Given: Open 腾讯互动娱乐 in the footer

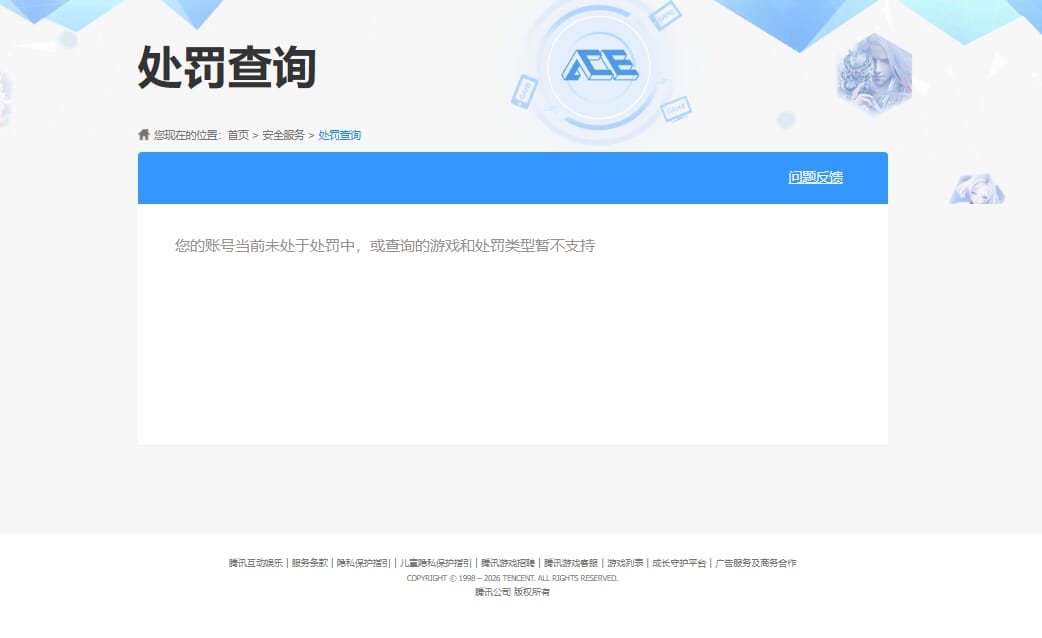Looking at the screenshot, I should click(x=253, y=562).
